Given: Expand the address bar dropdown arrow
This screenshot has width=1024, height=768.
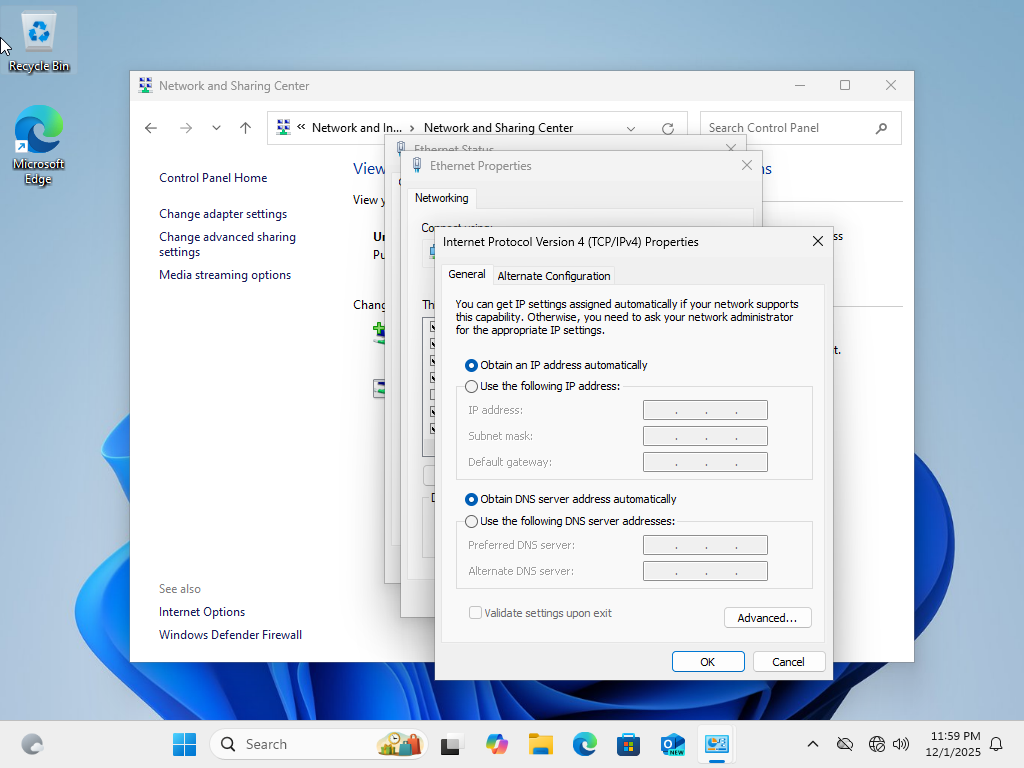Looking at the screenshot, I should point(631,128).
